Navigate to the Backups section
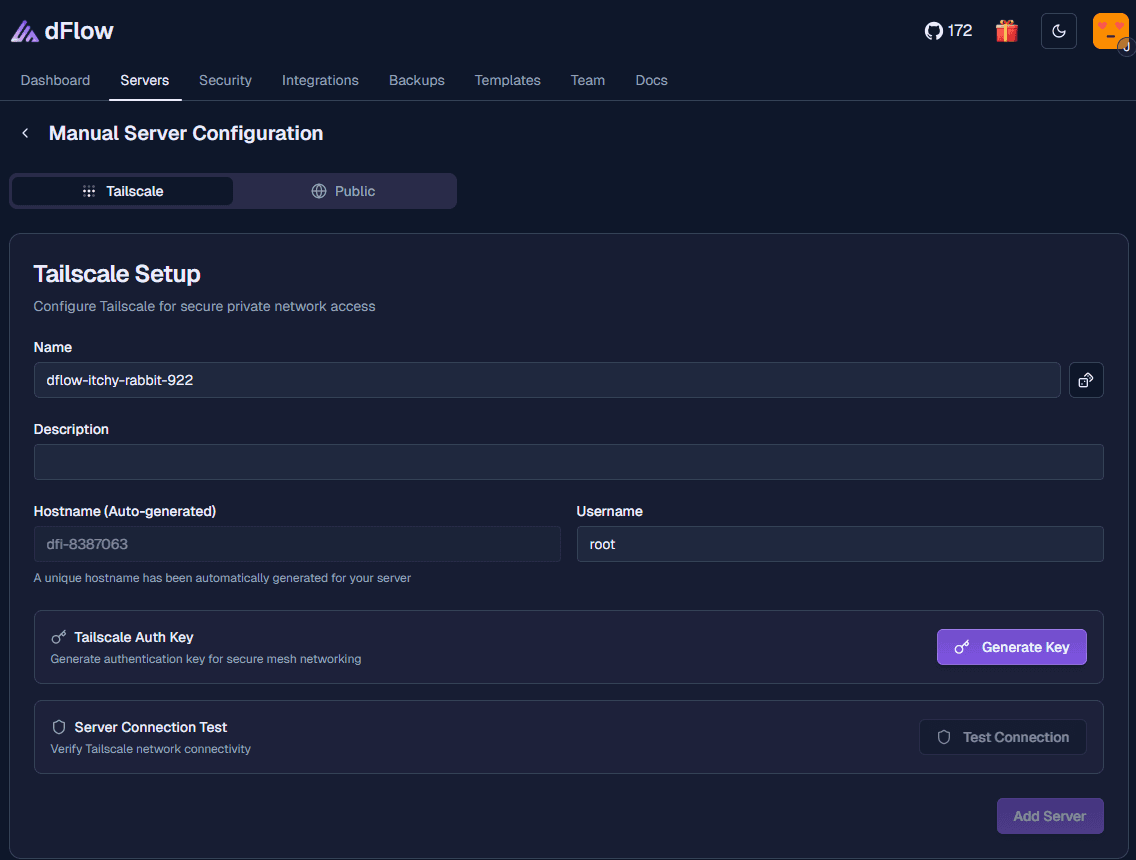 [416, 80]
